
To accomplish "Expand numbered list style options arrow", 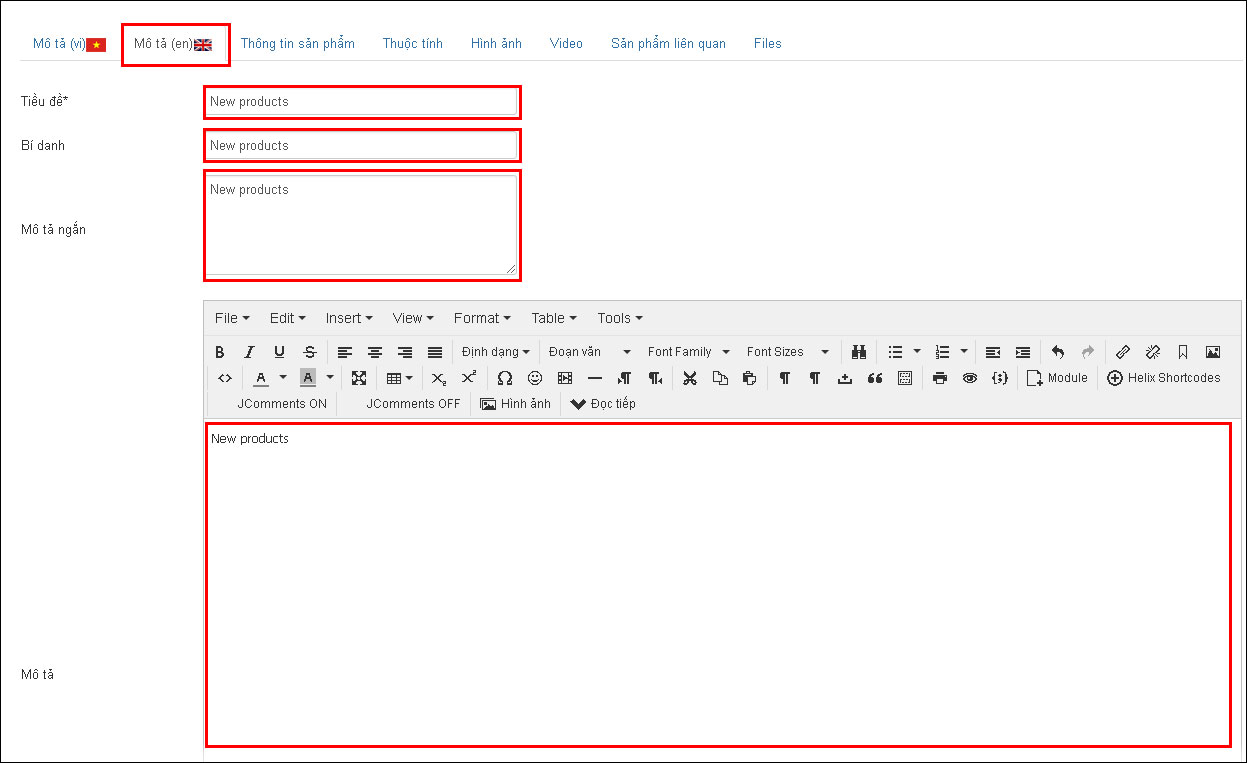I will click(x=964, y=352).
